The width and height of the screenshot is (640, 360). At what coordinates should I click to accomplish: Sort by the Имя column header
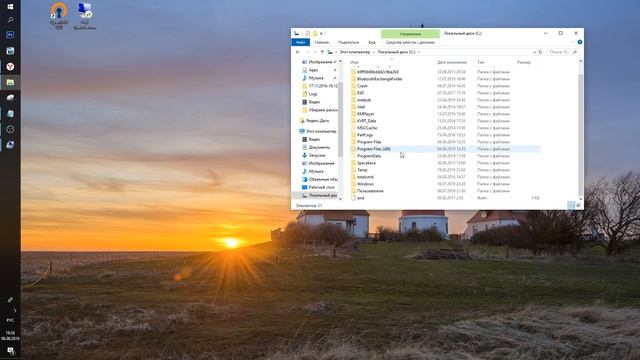pos(354,62)
